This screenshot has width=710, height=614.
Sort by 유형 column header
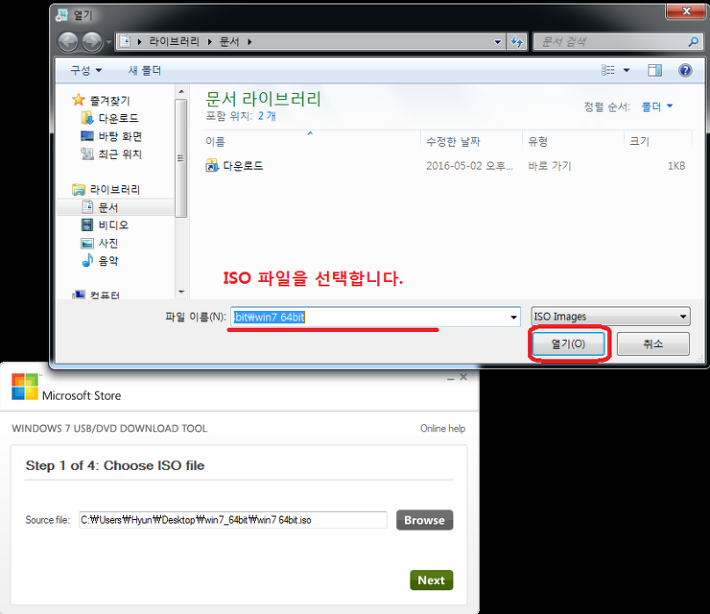[x=574, y=142]
